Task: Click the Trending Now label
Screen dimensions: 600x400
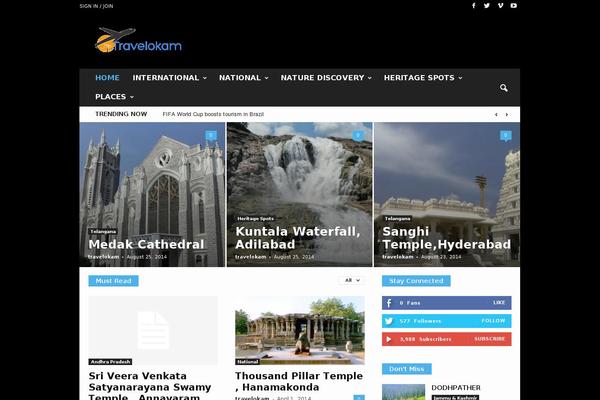Action: click(x=121, y=114)
